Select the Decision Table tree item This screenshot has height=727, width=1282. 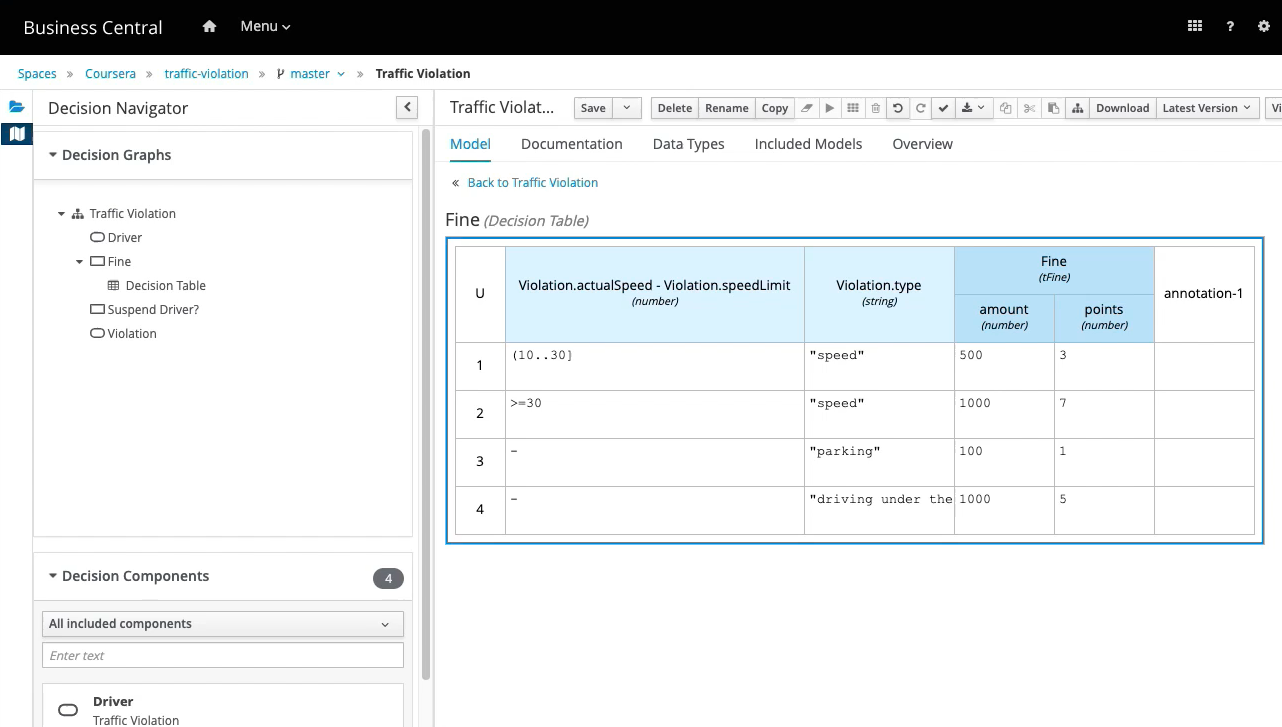click(166, 286)
